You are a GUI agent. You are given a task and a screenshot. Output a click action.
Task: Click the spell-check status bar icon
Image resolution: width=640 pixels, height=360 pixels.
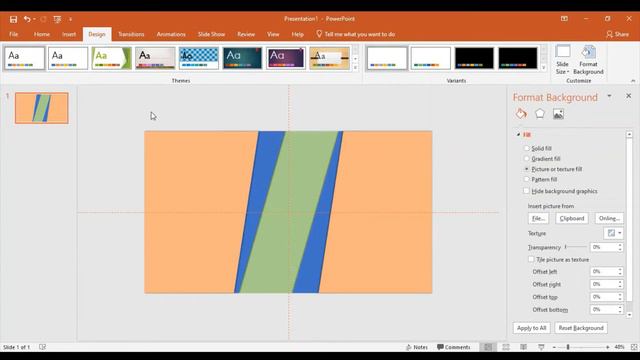[42, 347]
